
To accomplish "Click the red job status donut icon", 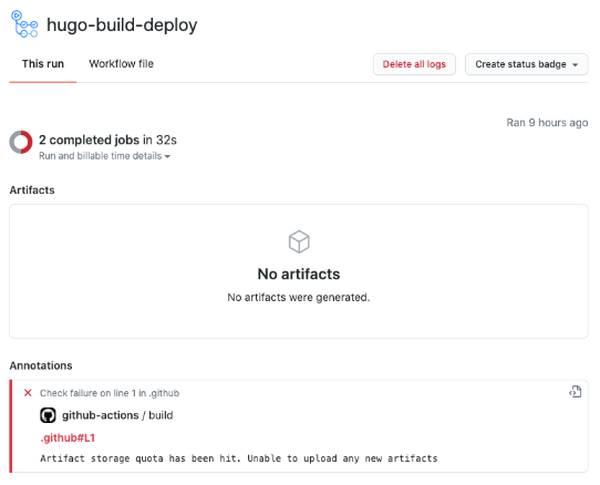I will point(21,143).
